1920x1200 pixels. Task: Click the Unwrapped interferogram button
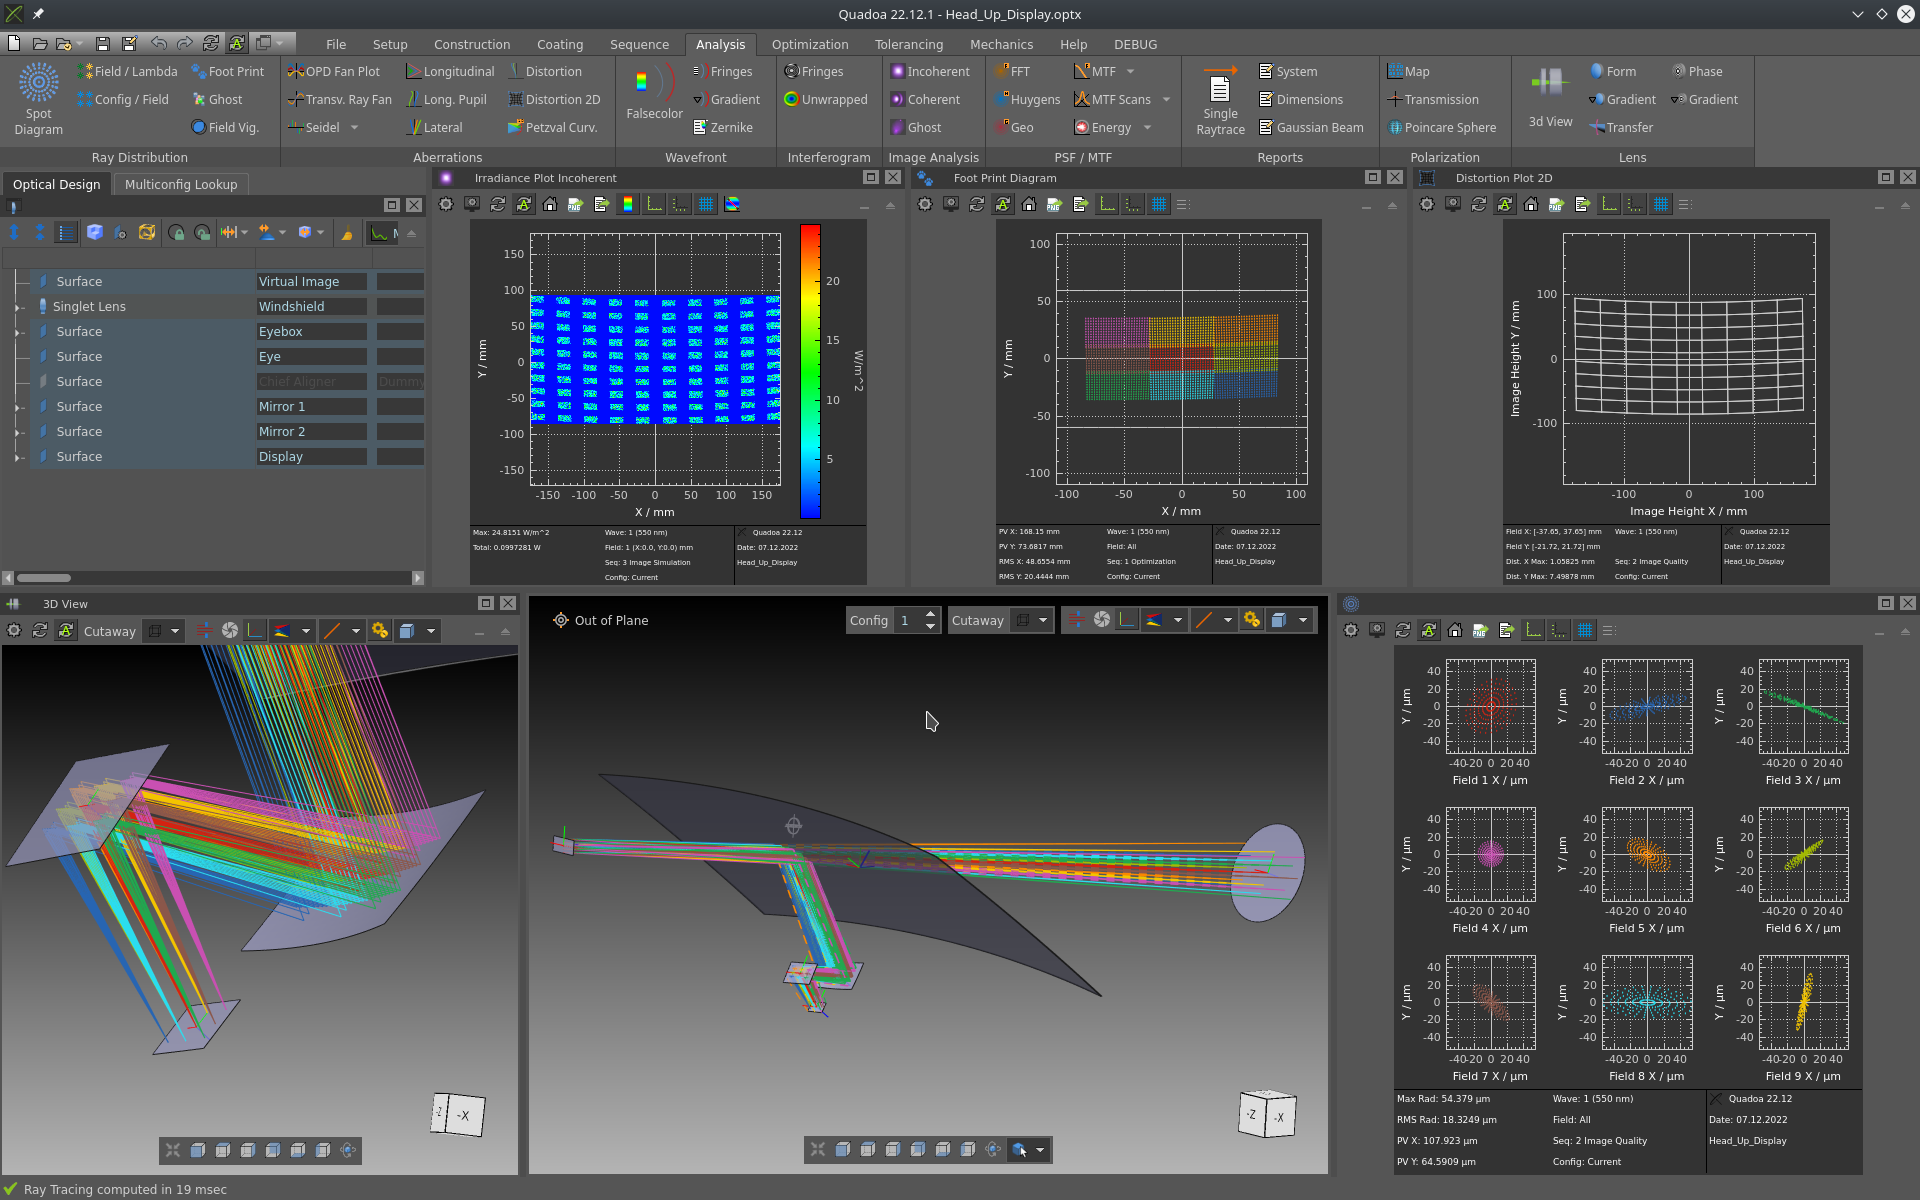click(x=826, y=99)
